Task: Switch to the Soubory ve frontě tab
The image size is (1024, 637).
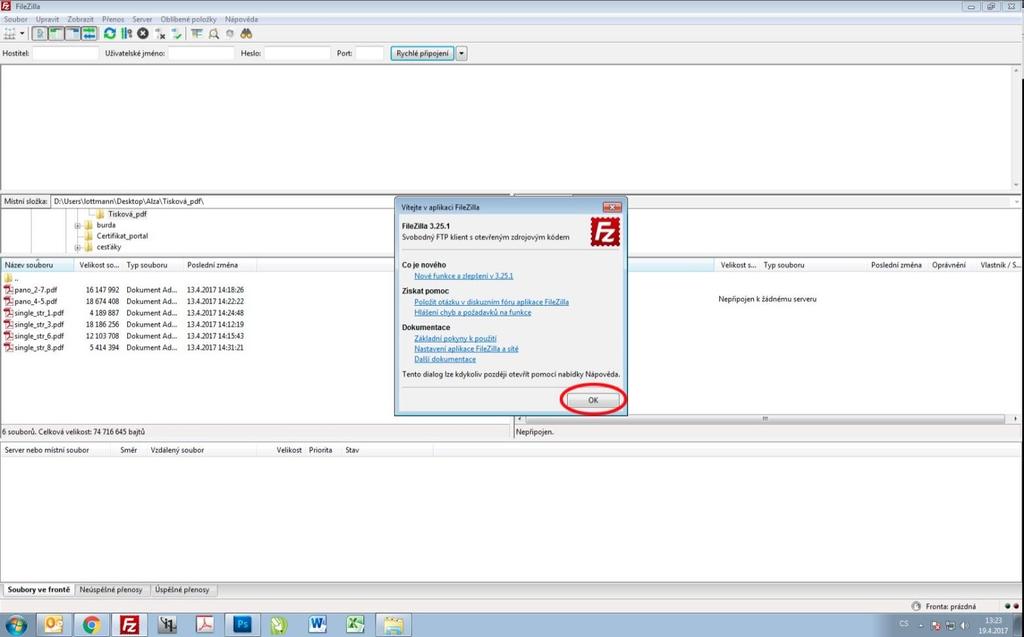Action: click(x=39, y=589)
